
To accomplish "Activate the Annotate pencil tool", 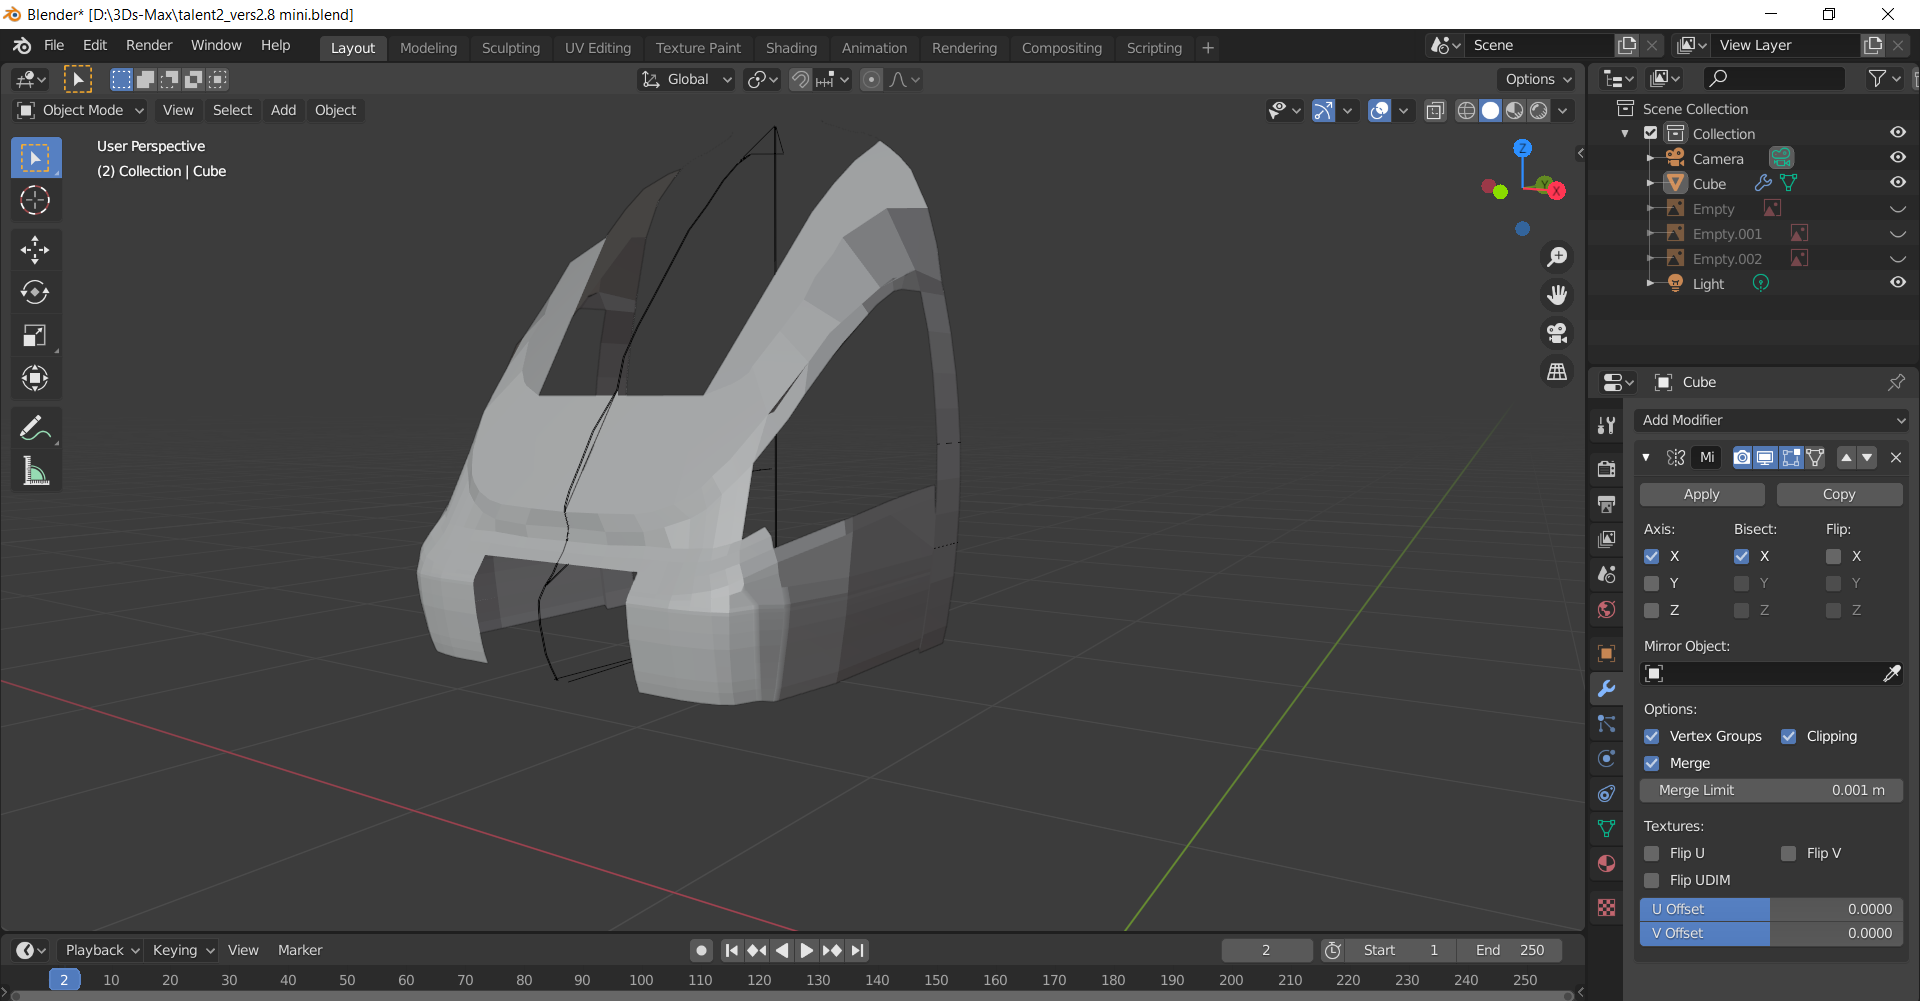I will (35, 429).
